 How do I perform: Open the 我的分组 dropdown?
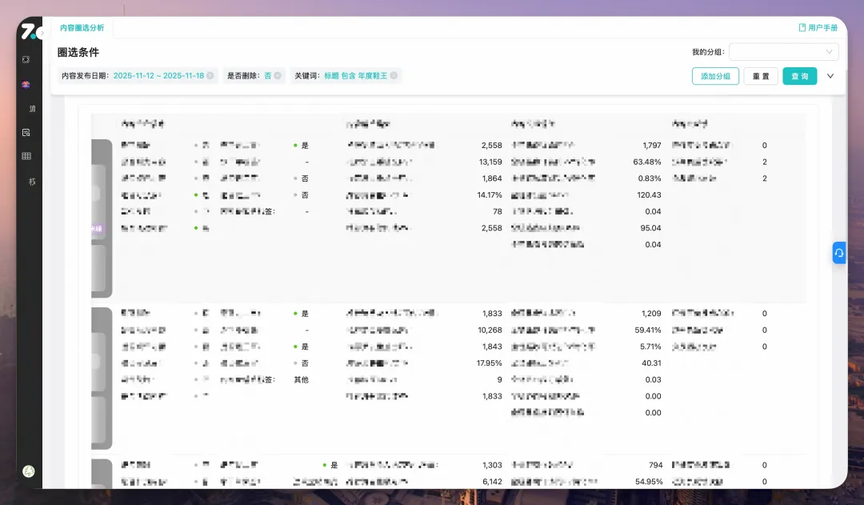784,52
